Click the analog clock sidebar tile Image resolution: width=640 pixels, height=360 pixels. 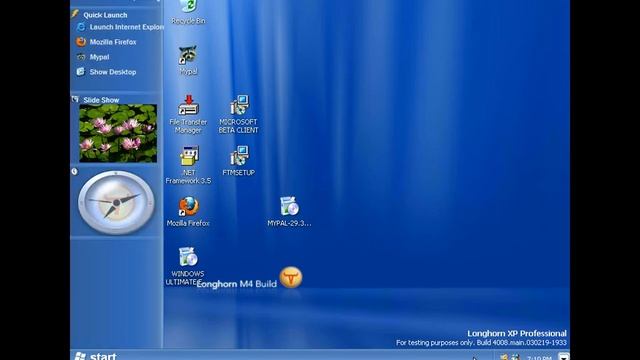116,202
